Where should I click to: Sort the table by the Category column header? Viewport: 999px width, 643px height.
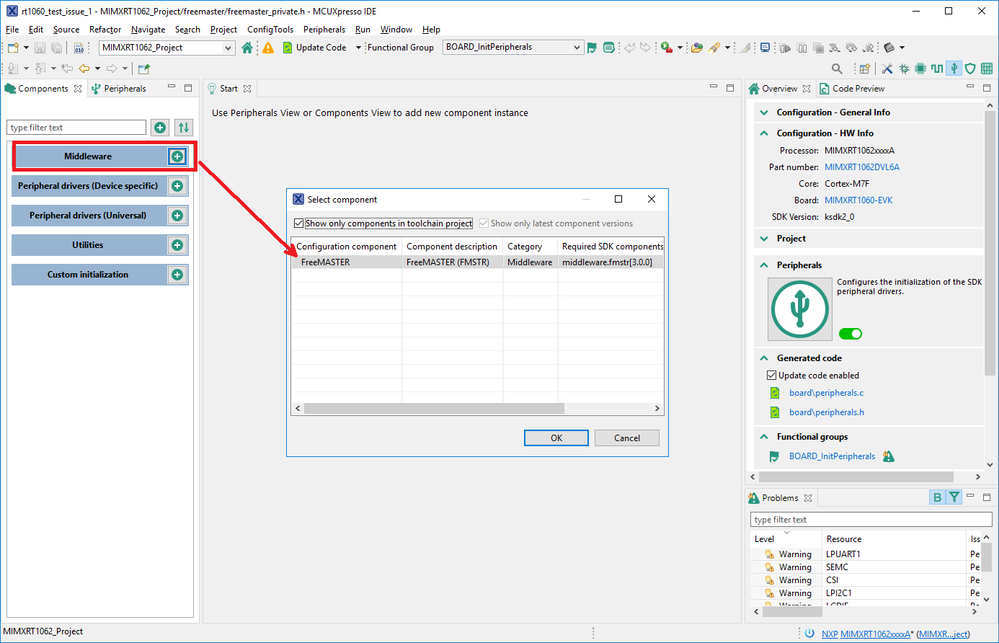click(530, 246)
